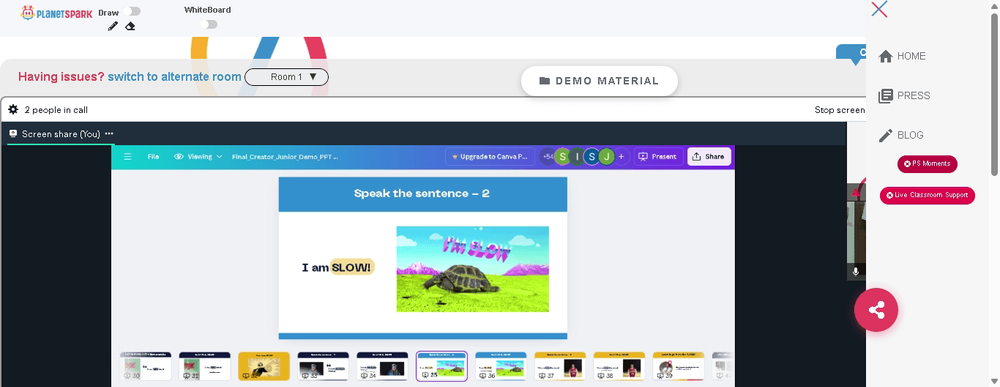Select slide thumbnail 33

323,366
